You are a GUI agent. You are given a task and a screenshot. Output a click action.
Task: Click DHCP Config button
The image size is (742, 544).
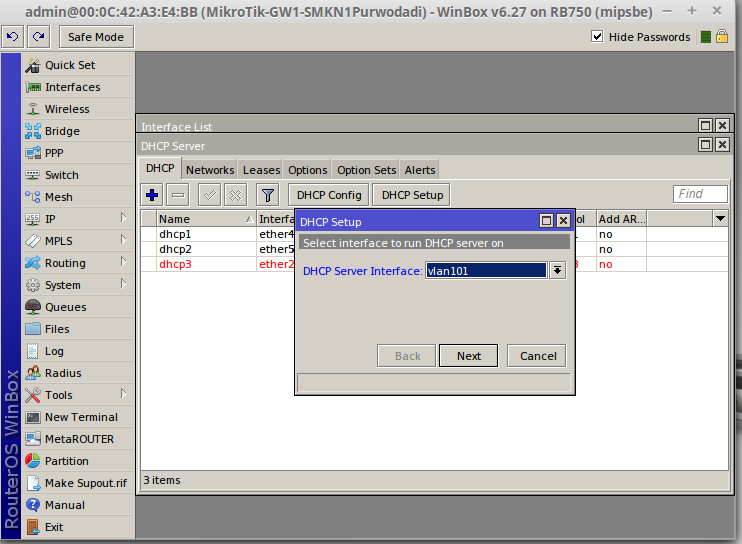(x=329, y=195)
